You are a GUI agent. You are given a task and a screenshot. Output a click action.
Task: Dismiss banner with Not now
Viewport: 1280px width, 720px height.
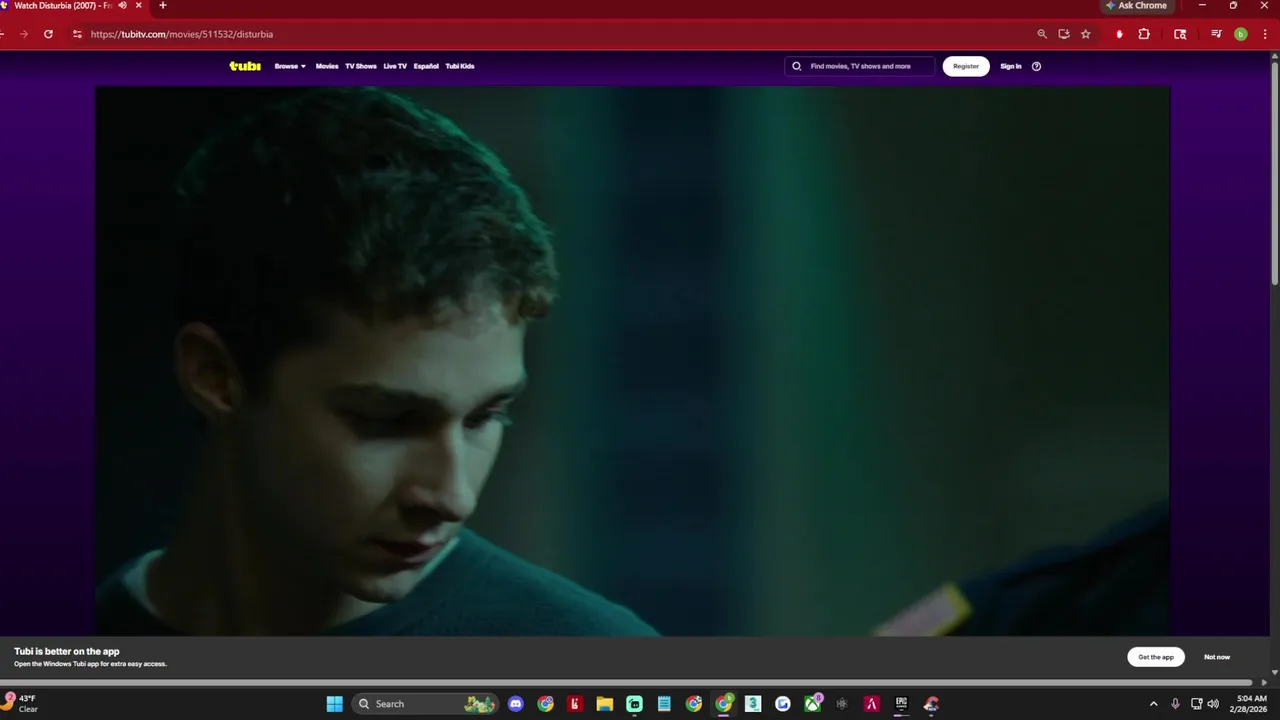[x=1217, y=657]
